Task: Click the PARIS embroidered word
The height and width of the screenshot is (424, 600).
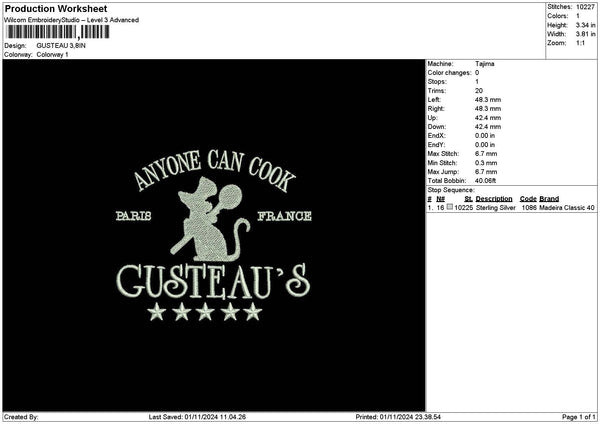Action: pos(134,216)
